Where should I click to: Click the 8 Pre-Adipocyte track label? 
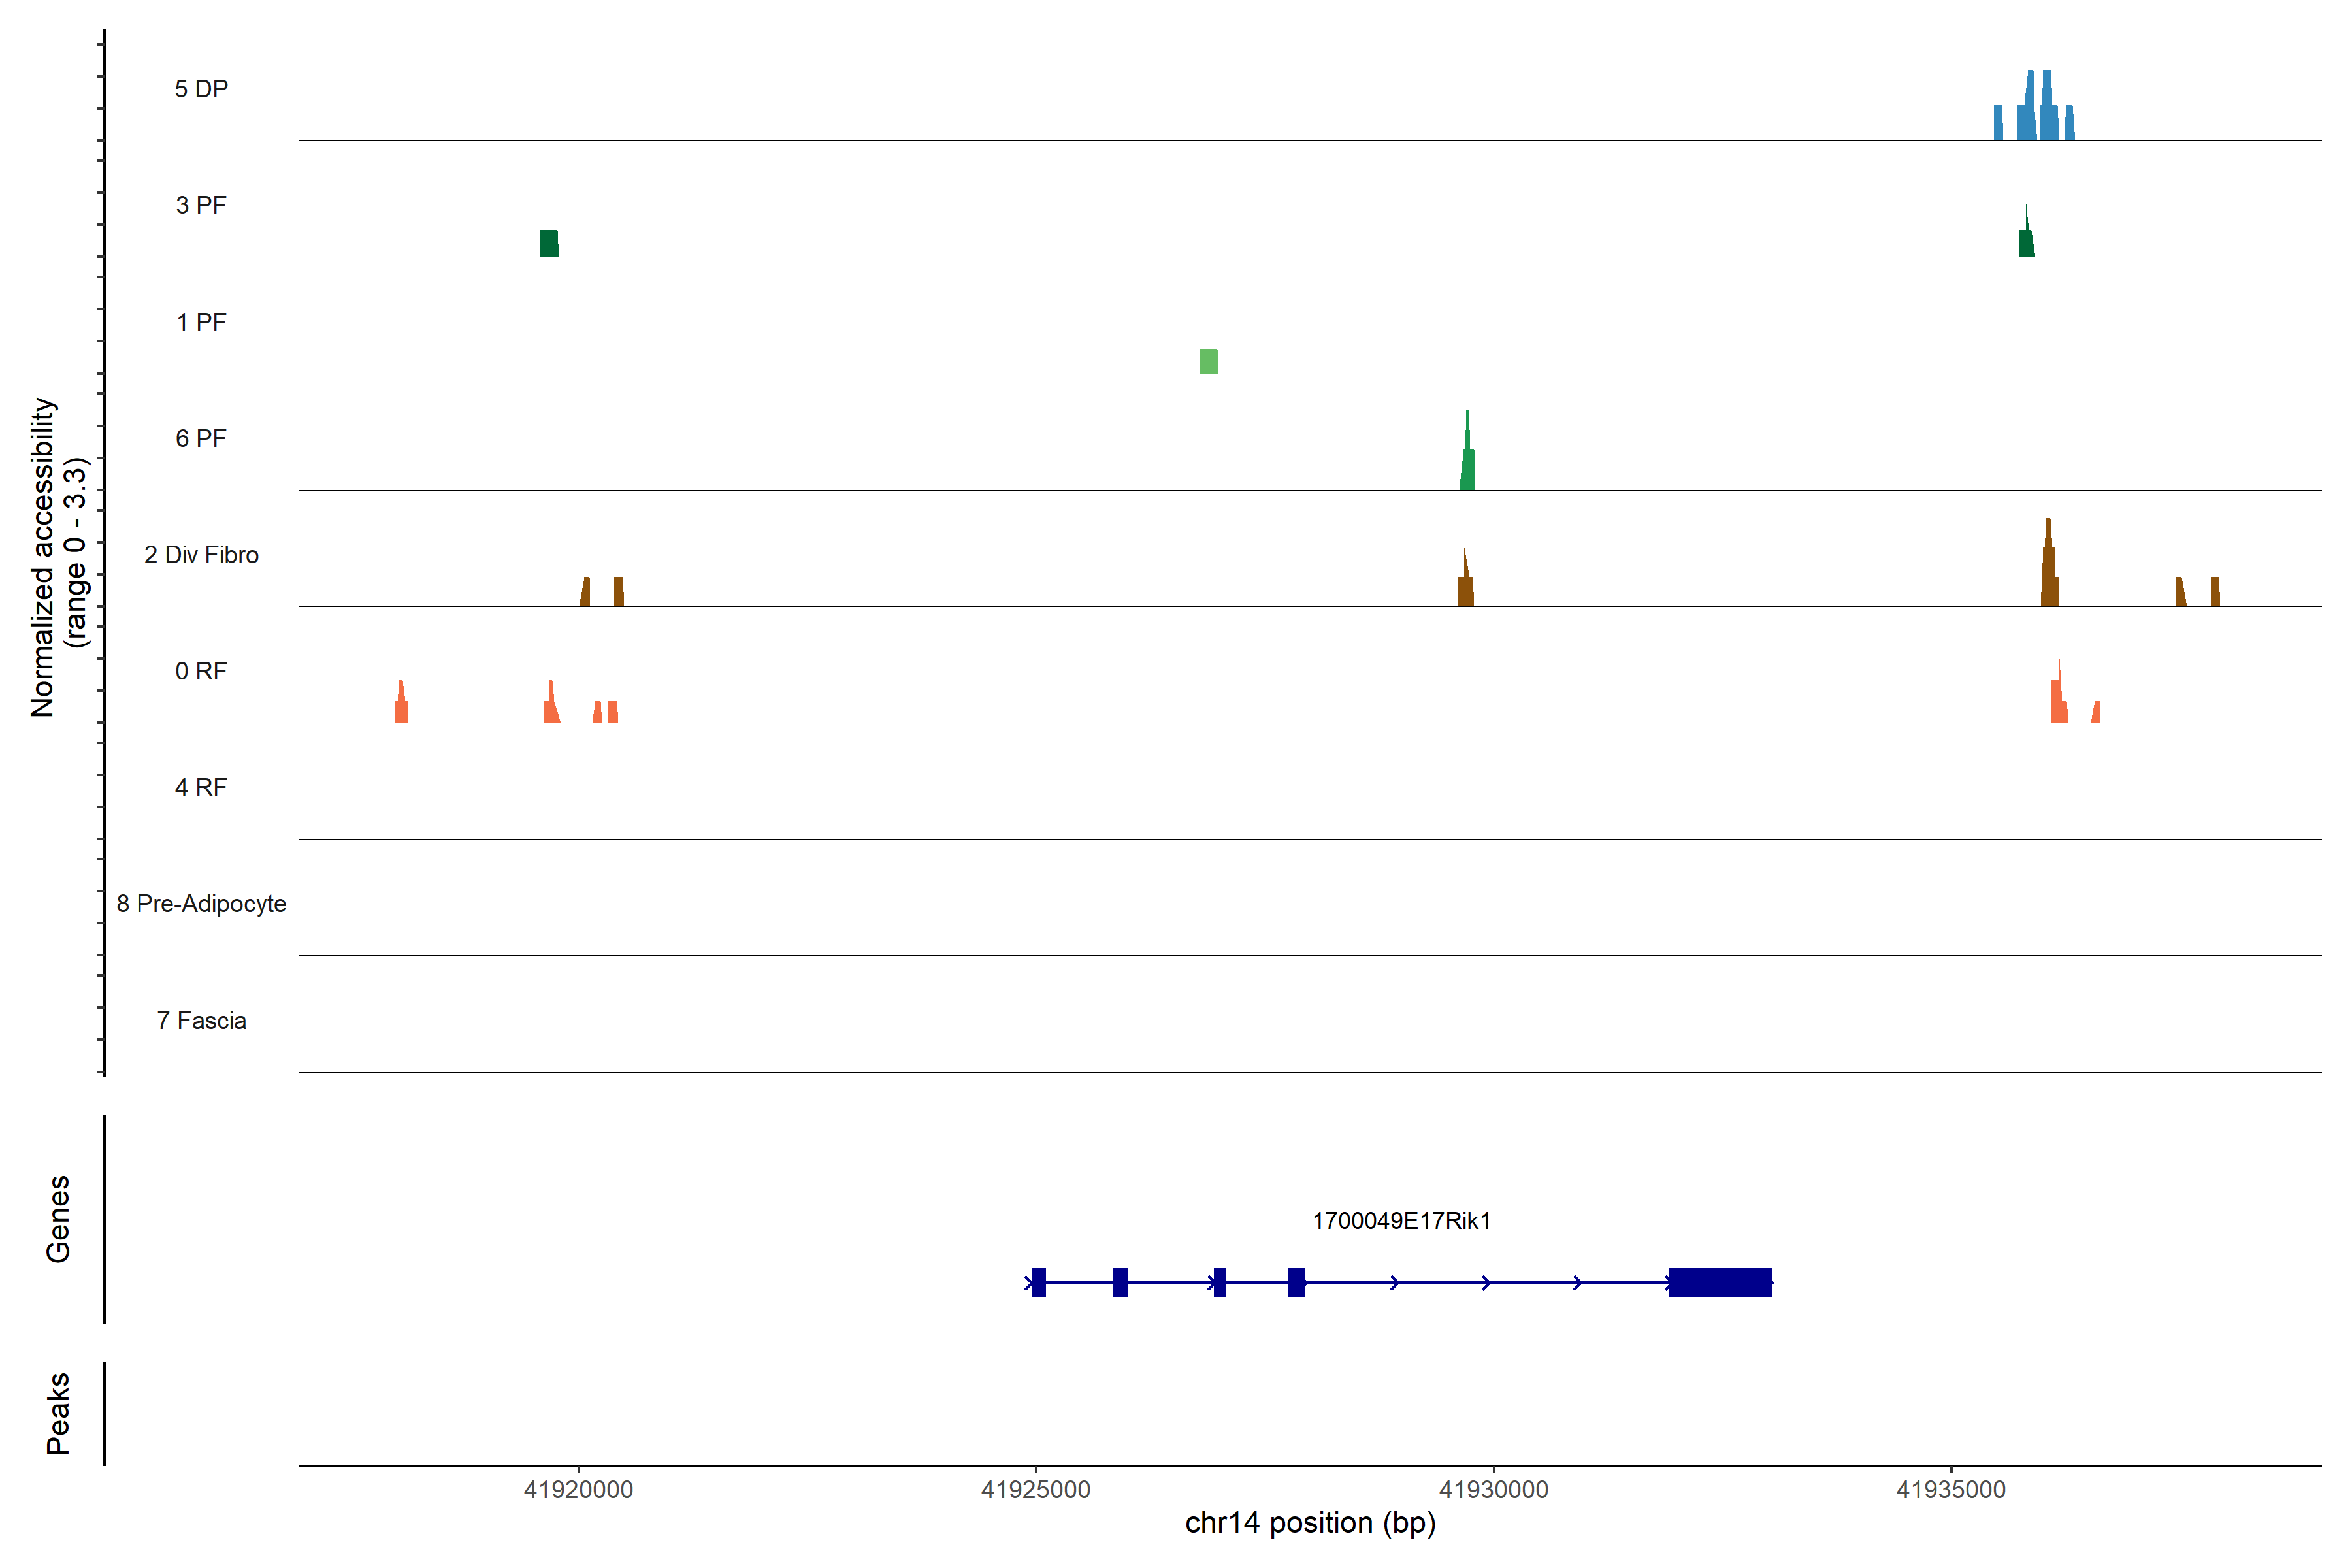click(x=201, y=904)
